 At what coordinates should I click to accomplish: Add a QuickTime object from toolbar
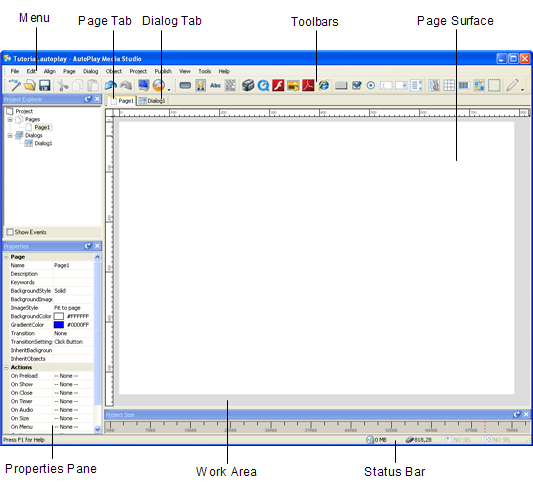click(263, 85)
